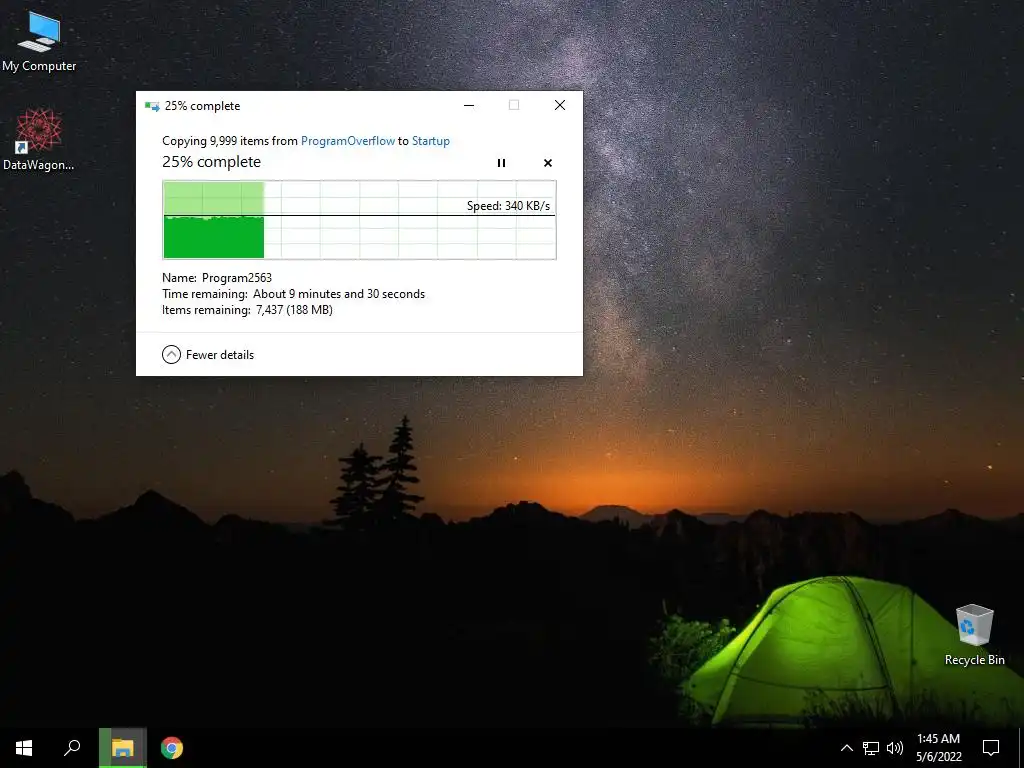The height and width of the screenshot is (768, 1024).
Task: Minimize the 25% complete copy dialog
Action: point(469,105)
